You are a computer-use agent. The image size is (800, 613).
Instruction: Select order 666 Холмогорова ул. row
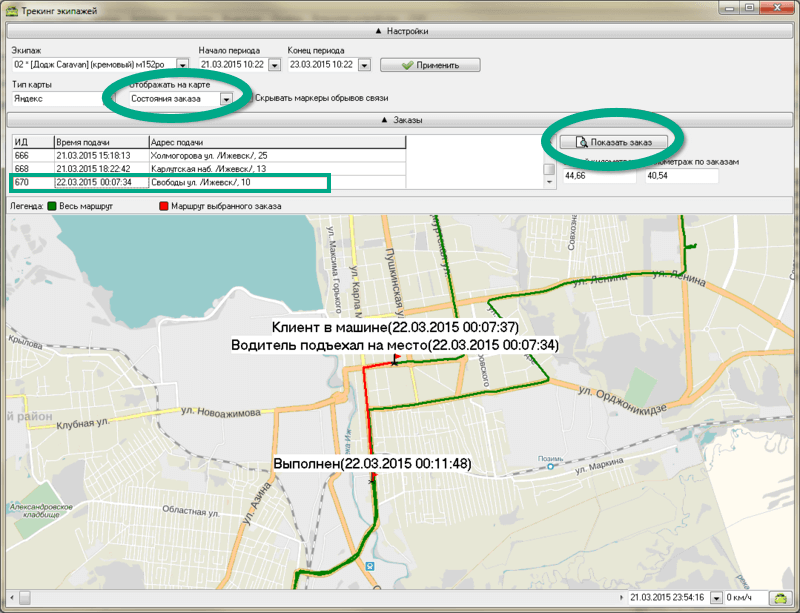pos(208,155)
